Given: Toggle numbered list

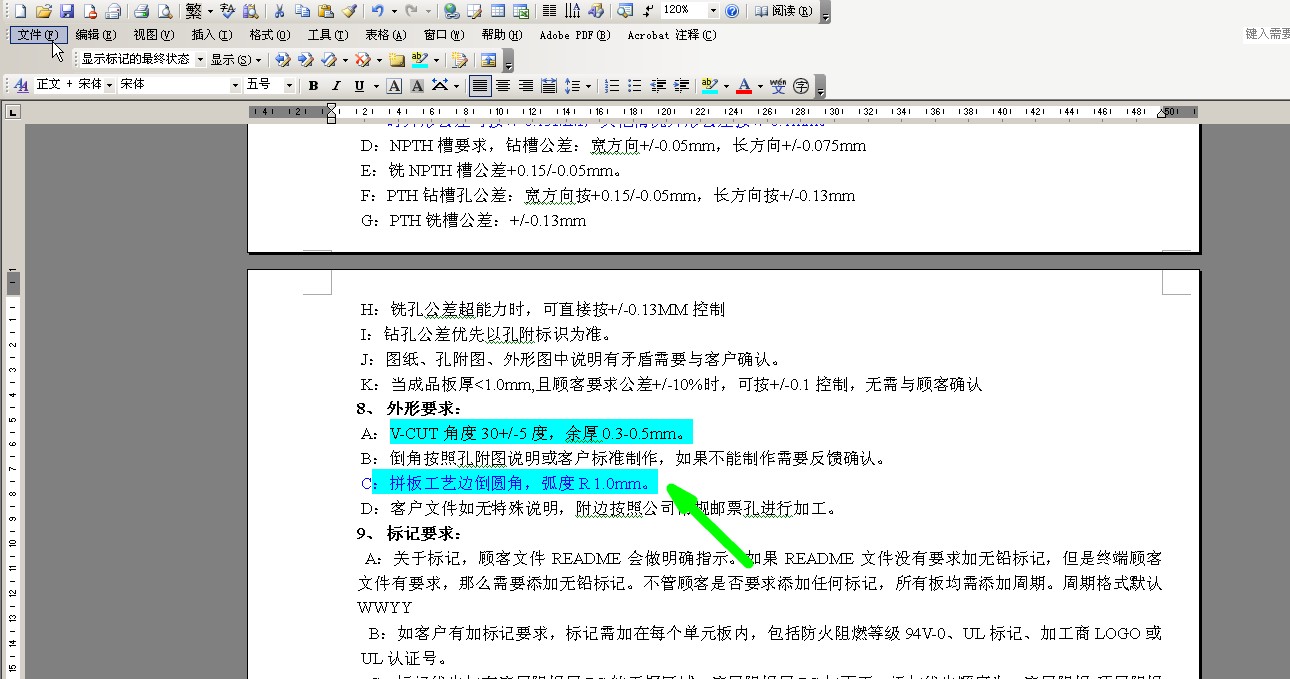Looking at the screenshot, I should click(612, 86).
